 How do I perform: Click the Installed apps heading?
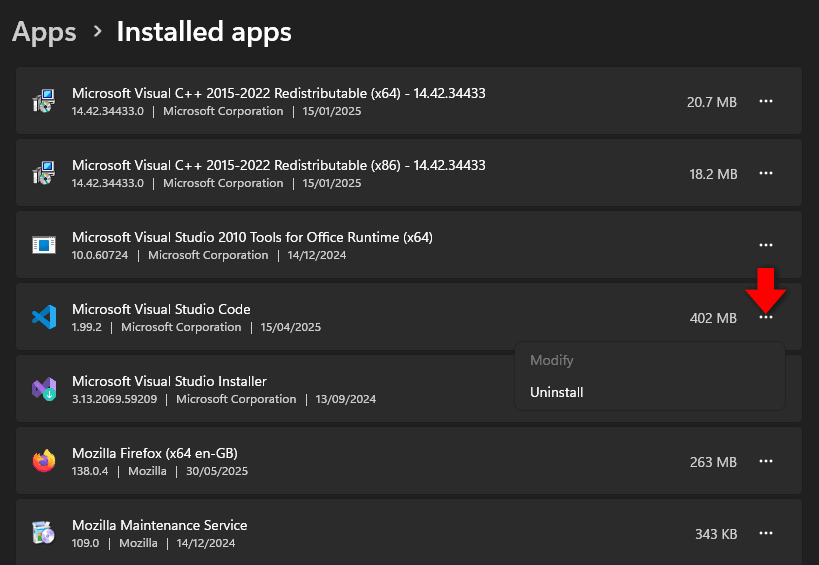point(204,32)
